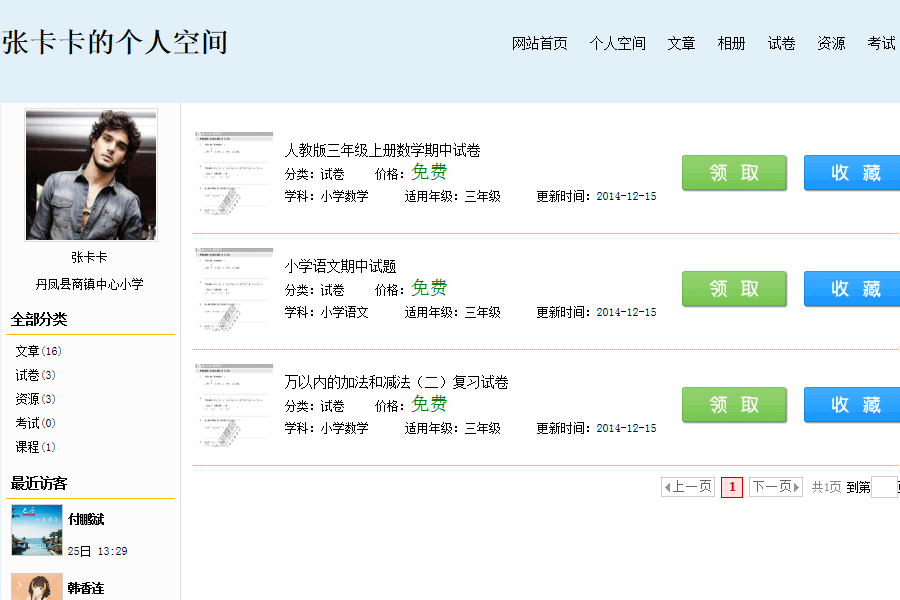This screenshot has height=600, width=900.
Task: Click 领取 for the 小学语文期中试题 paper
Action: click(x=734, y=289)
